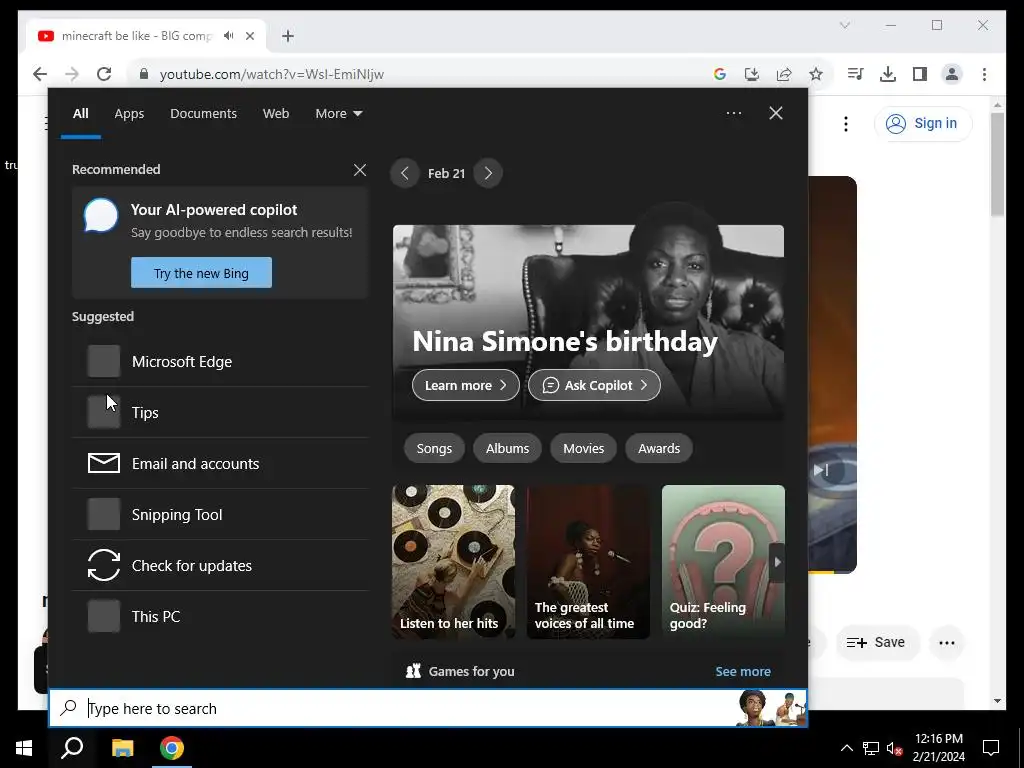Image resolution: width=1024 pixels, height=768 pixels.
Task: Click the YouTube Sign in button
Action: tap(923, 123)
